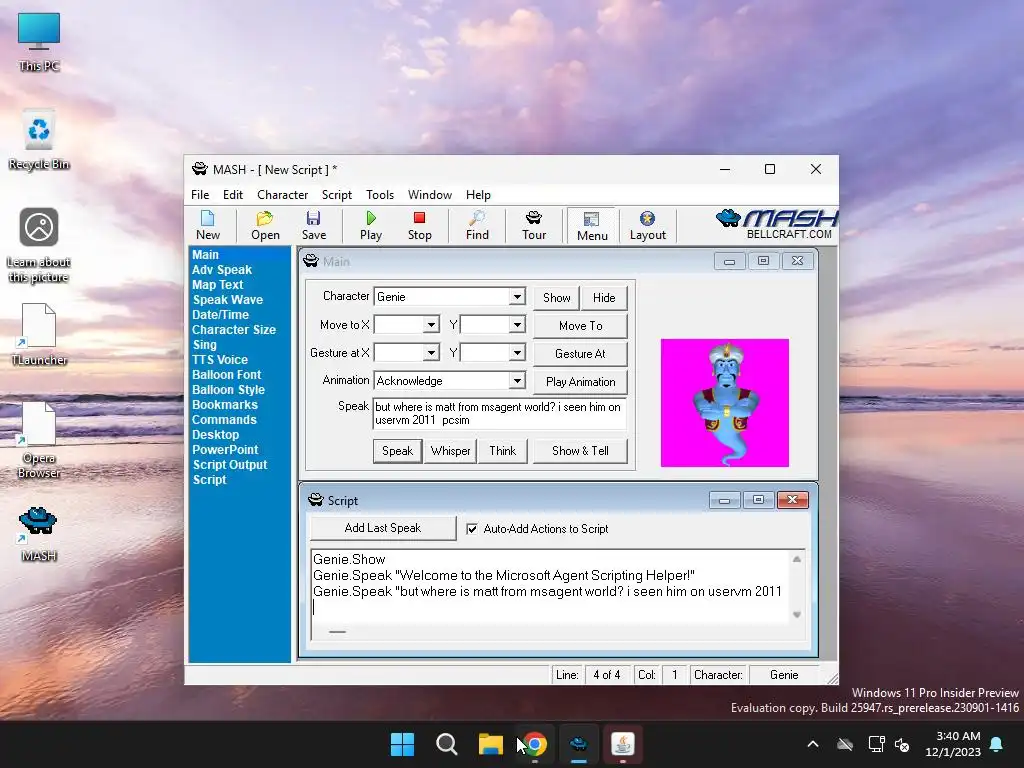
Task: Click the Show character button
Action: [x=556, y=298]
